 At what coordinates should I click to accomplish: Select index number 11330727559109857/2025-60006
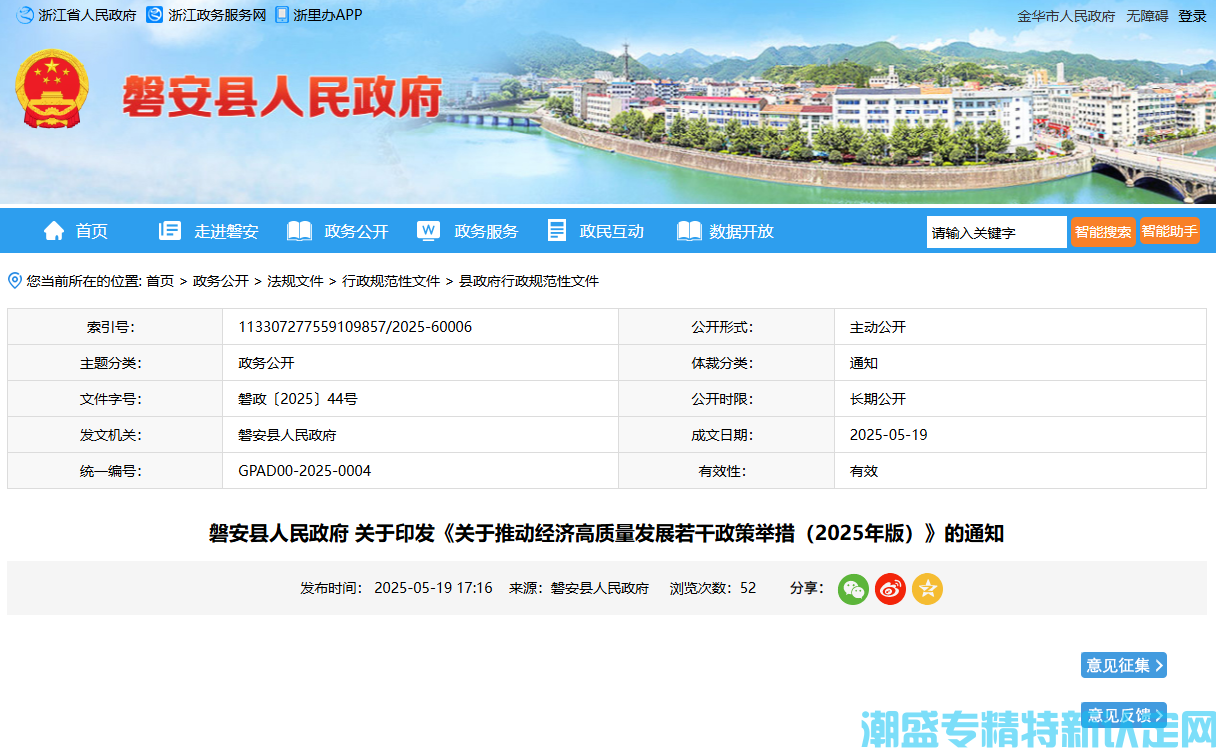(x=355, y=327)
